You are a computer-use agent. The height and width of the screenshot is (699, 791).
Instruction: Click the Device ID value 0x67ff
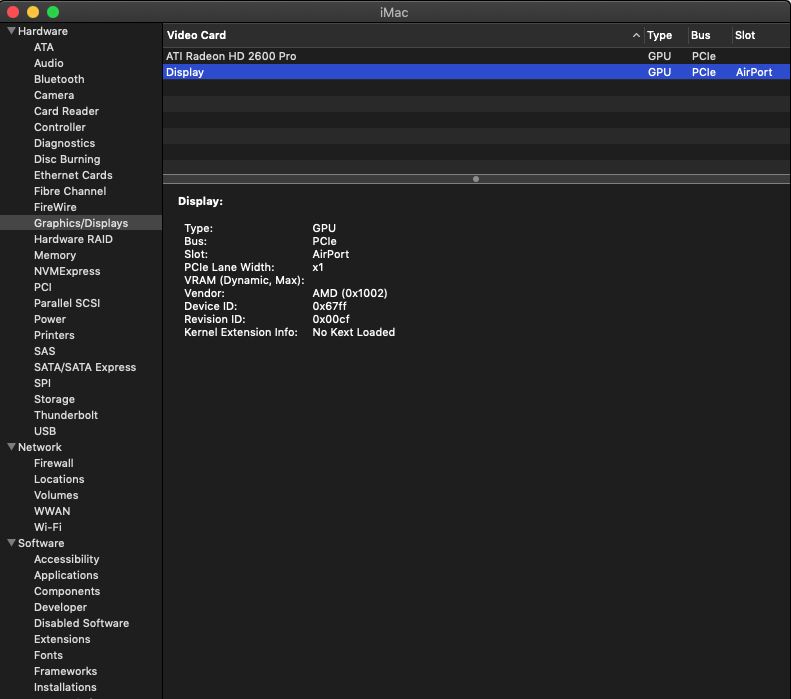tap(329, 306)
